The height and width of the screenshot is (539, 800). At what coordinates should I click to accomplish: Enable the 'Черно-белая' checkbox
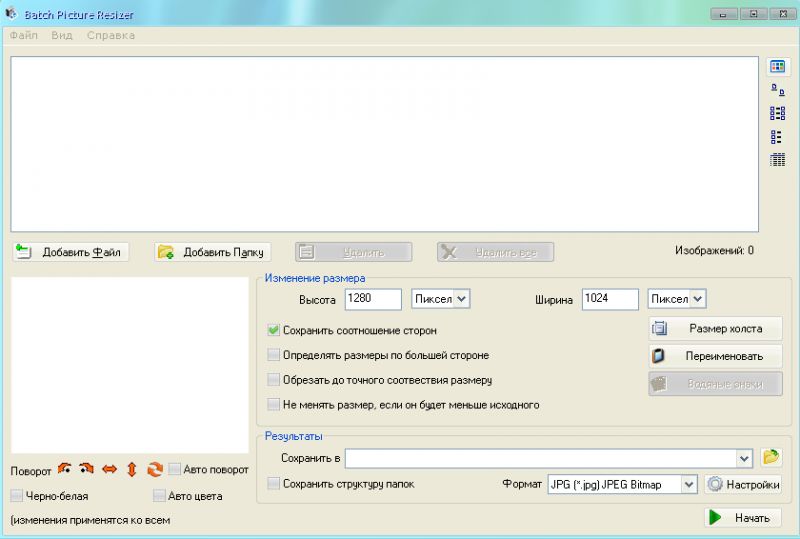17,495
